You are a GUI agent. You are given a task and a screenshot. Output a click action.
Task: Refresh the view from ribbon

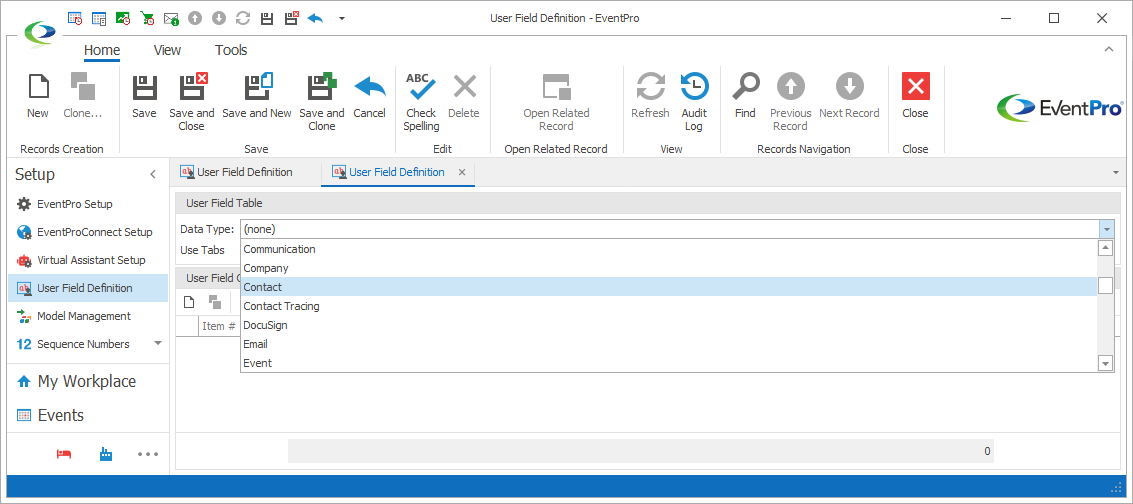[650, 87]
